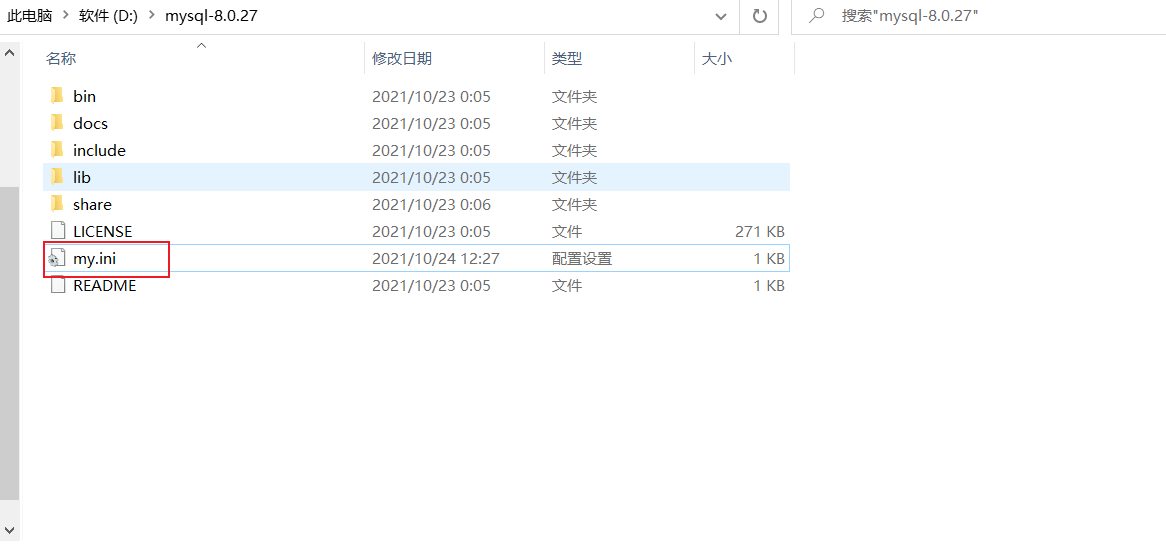Click the 配置设置 type cell

[582, 259]
